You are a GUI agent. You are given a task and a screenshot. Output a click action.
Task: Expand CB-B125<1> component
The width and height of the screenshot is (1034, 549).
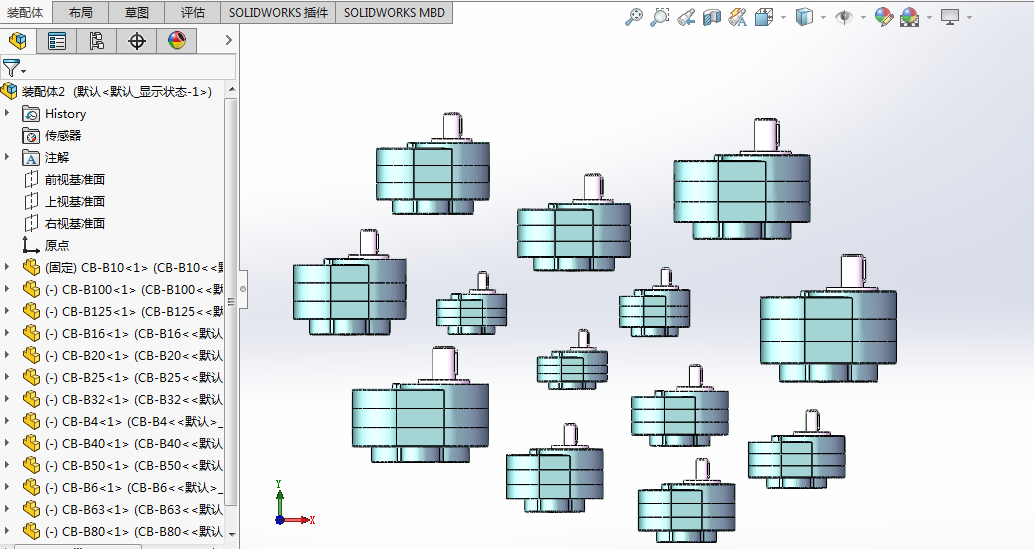[7, 311]
